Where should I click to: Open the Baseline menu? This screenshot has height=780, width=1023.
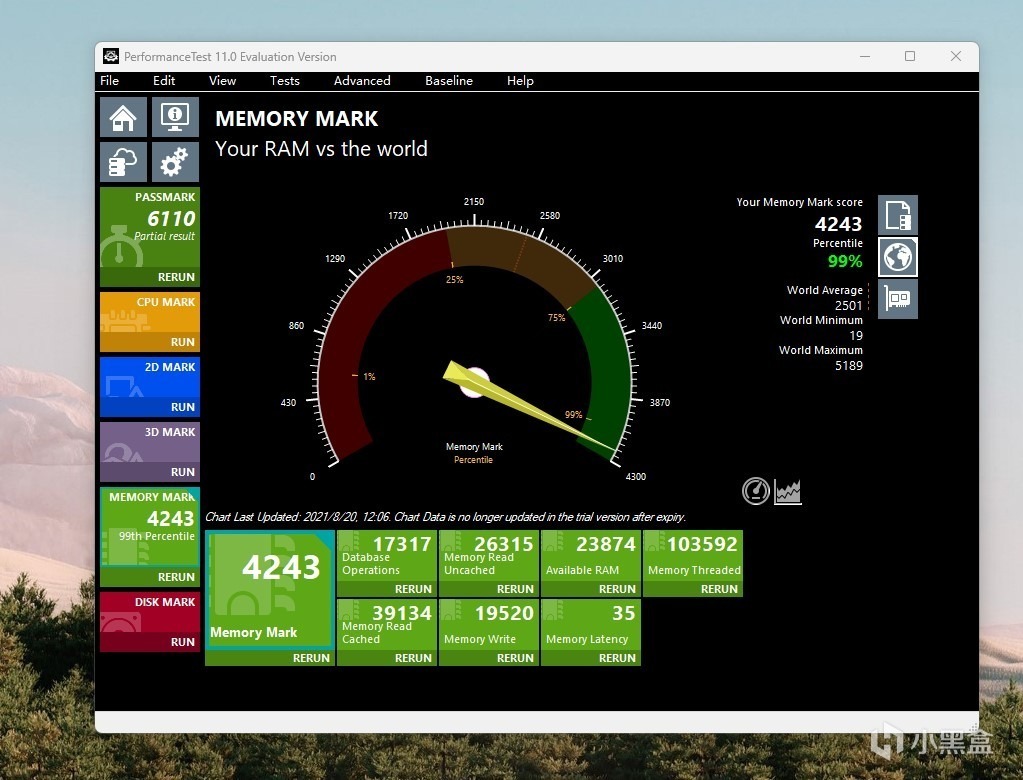point(449,81)
